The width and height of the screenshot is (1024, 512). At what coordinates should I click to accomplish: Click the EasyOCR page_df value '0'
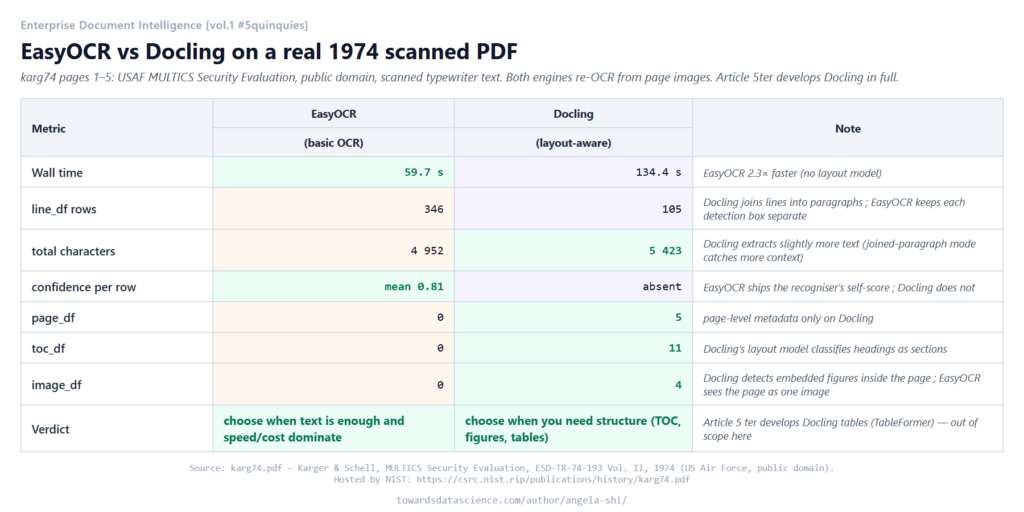(x=440, y=317)
